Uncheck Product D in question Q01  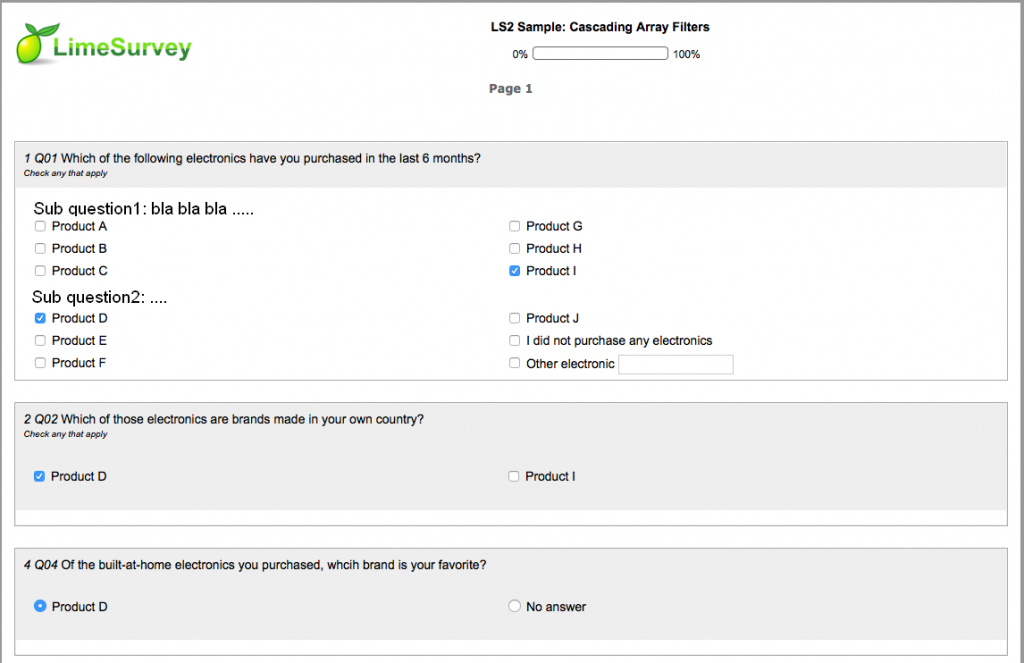click(x=40, y=318)
